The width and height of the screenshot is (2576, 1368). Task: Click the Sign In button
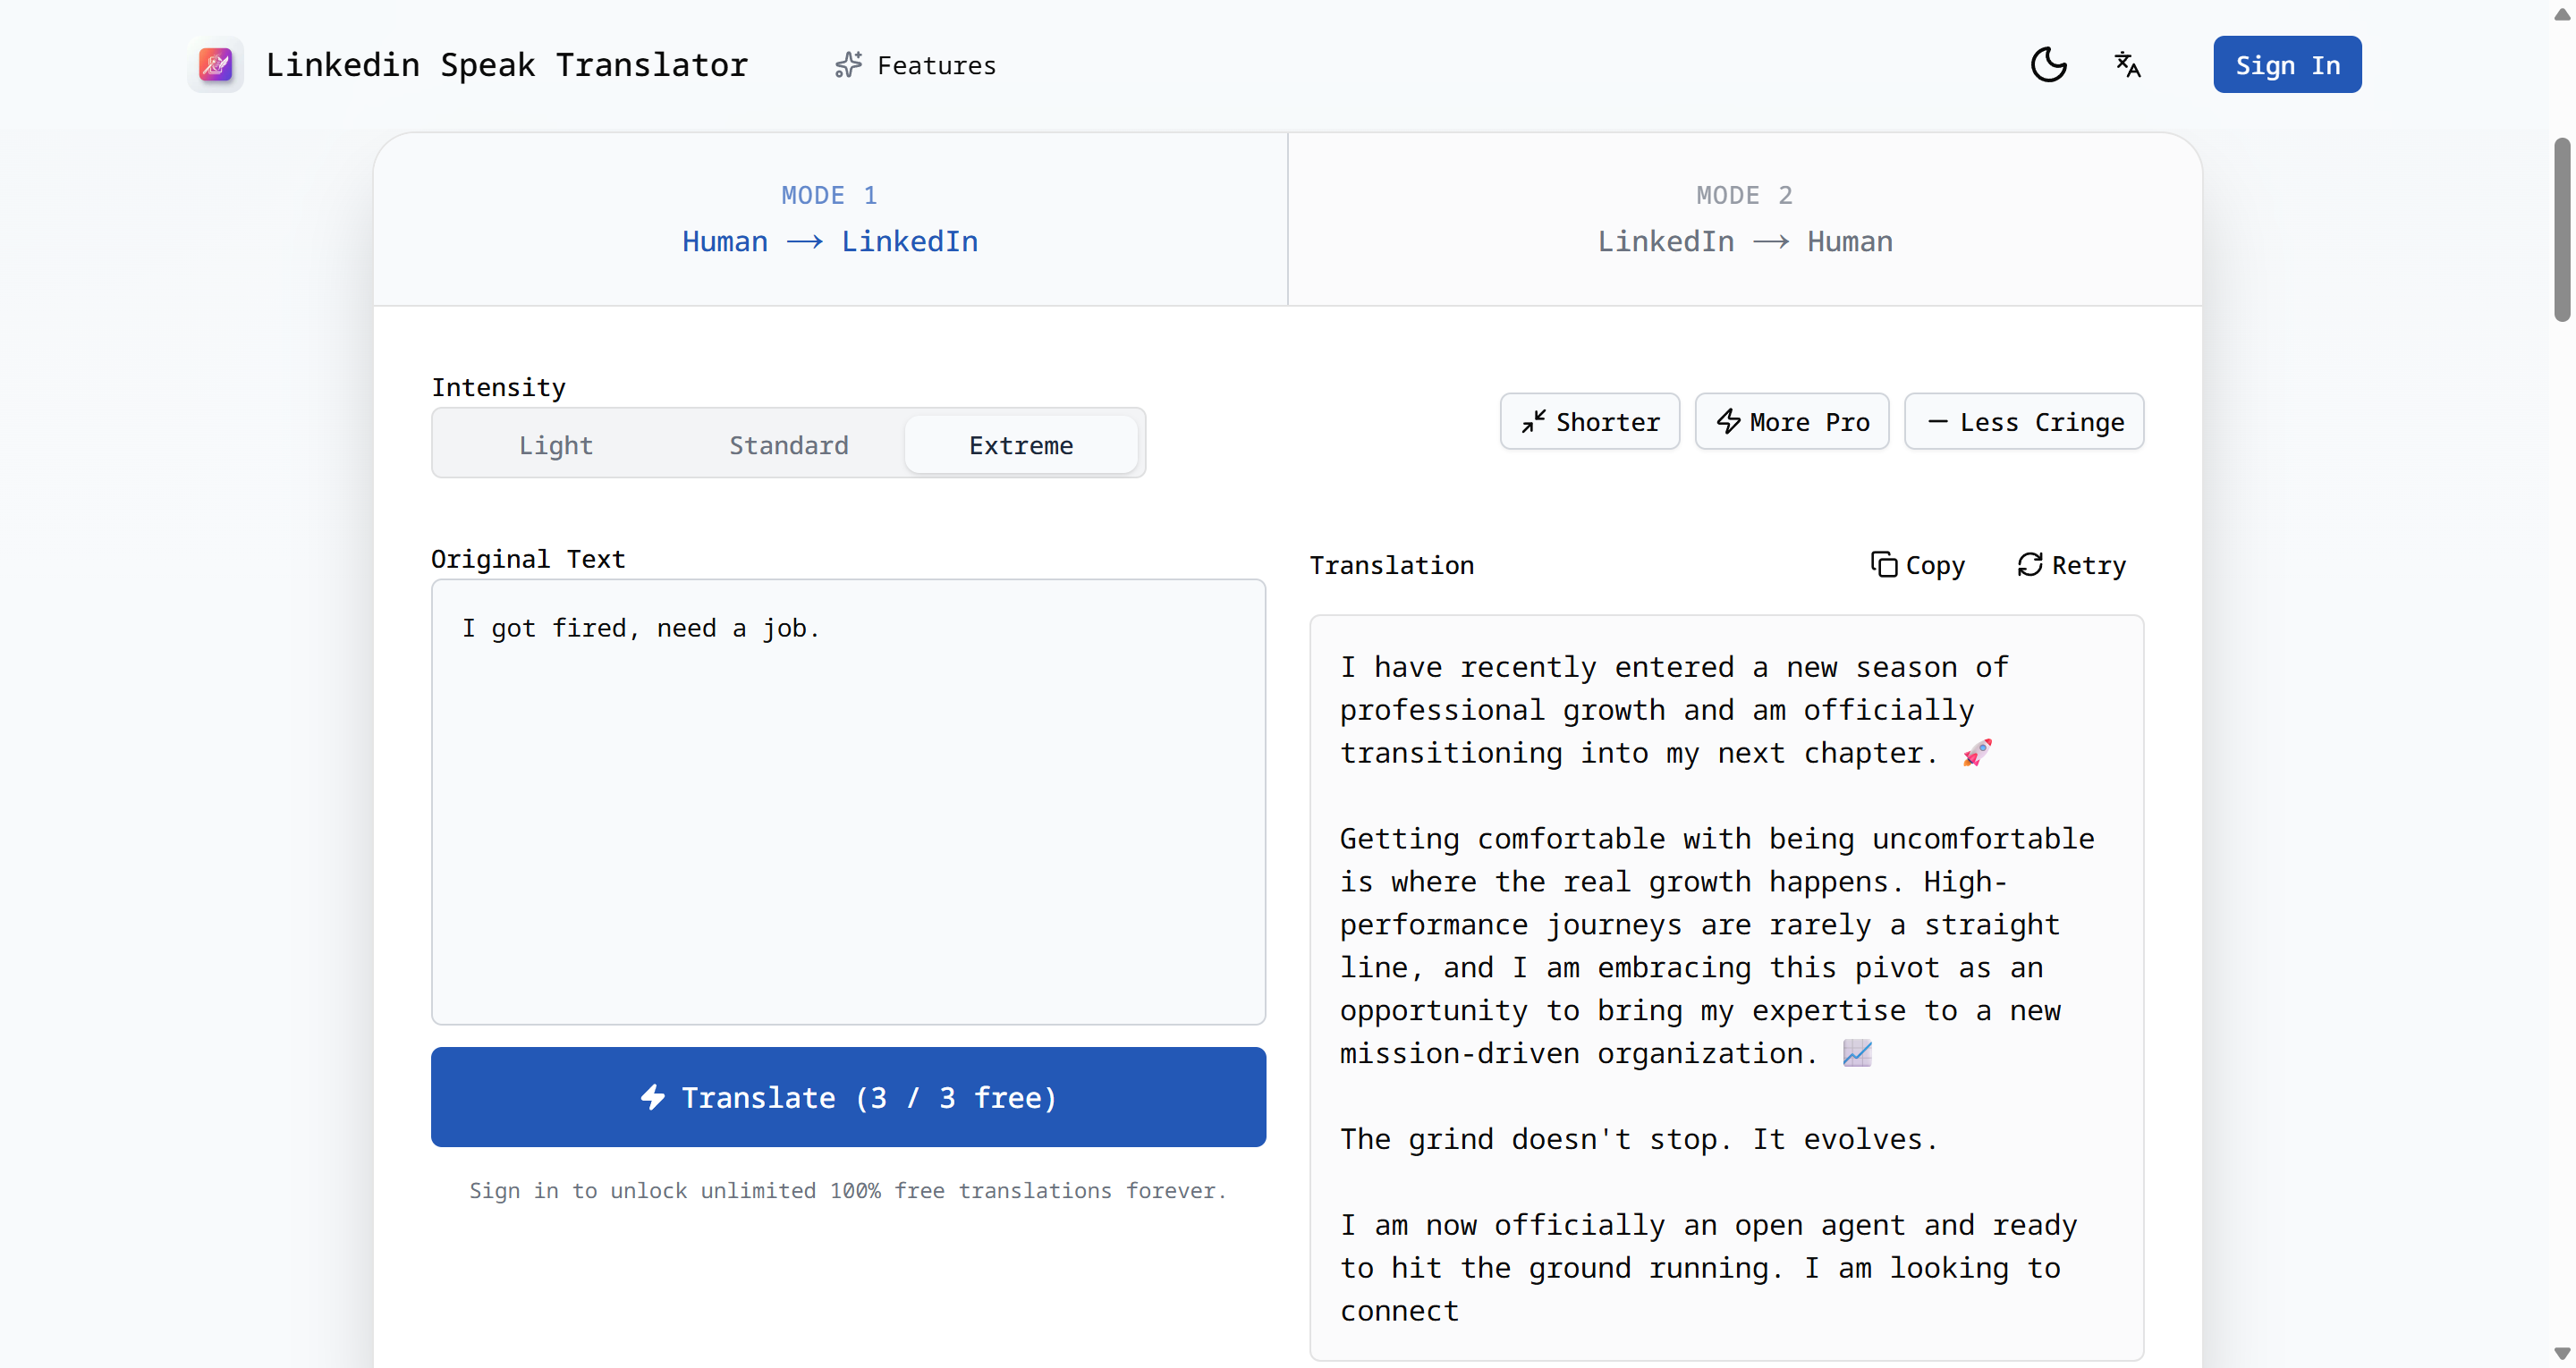(x=2286, y=65)
